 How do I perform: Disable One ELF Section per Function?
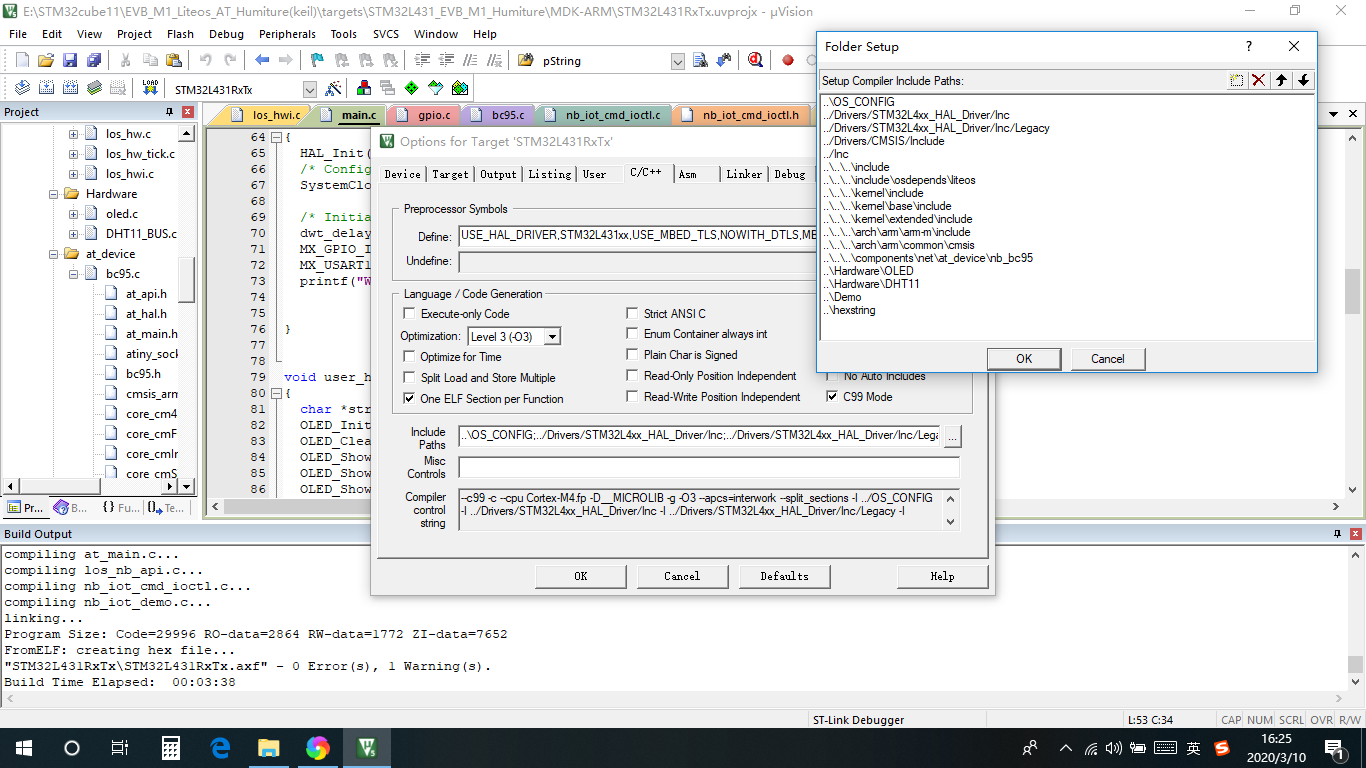pos(409,398)
